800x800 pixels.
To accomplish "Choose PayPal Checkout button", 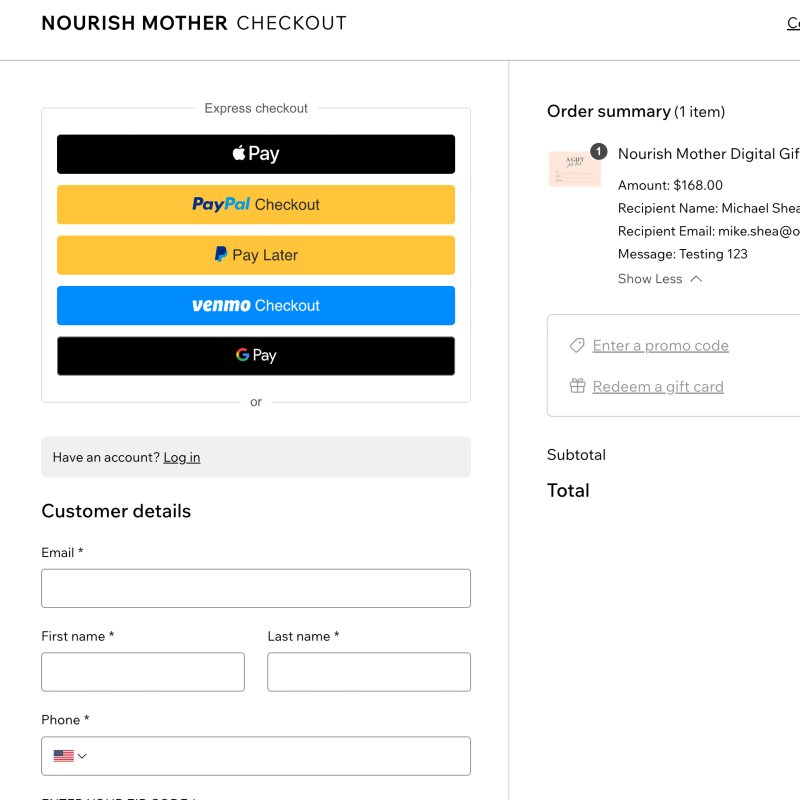I will 256,205.
